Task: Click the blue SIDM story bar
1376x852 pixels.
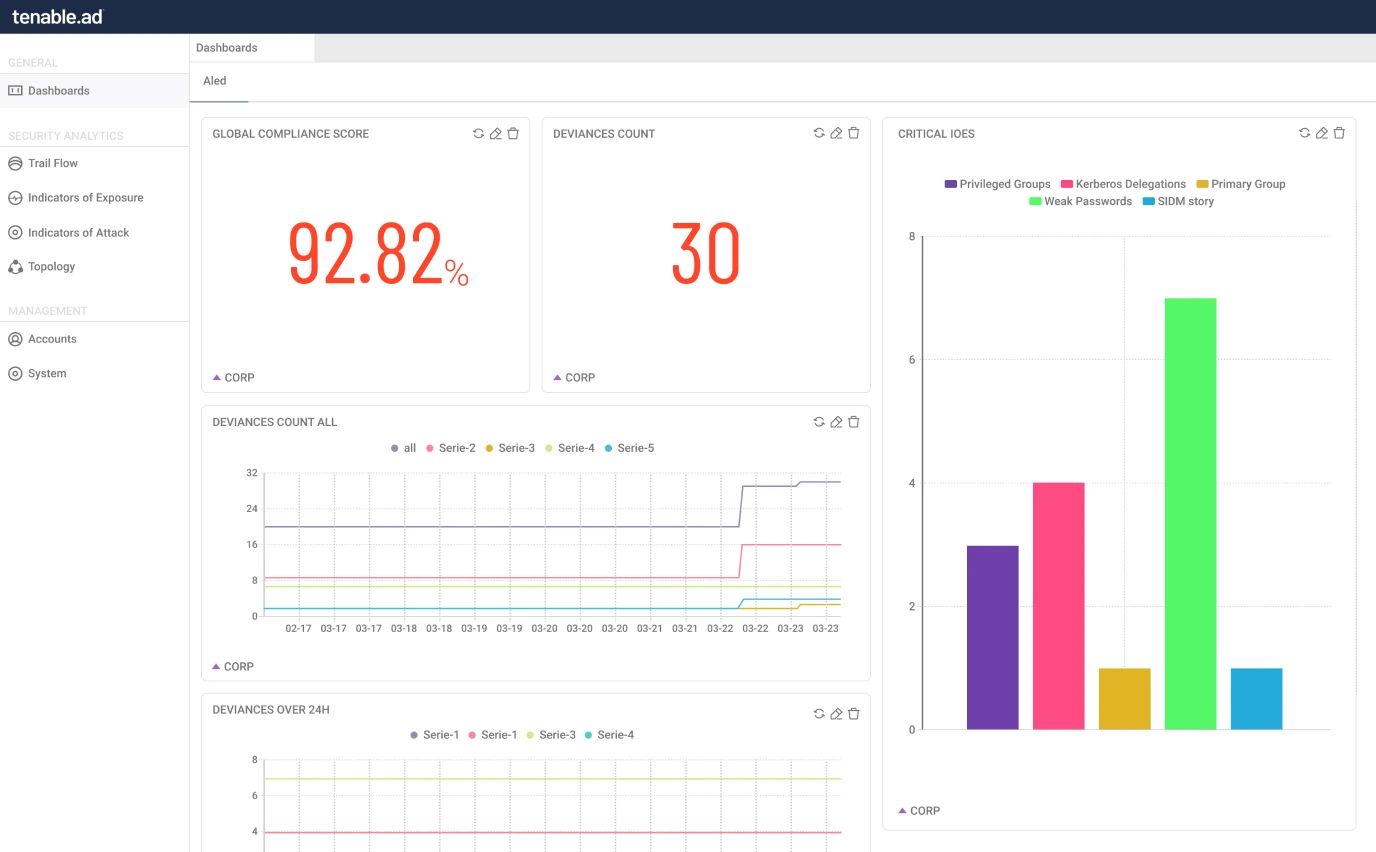Action: (x=1256, y=699)
